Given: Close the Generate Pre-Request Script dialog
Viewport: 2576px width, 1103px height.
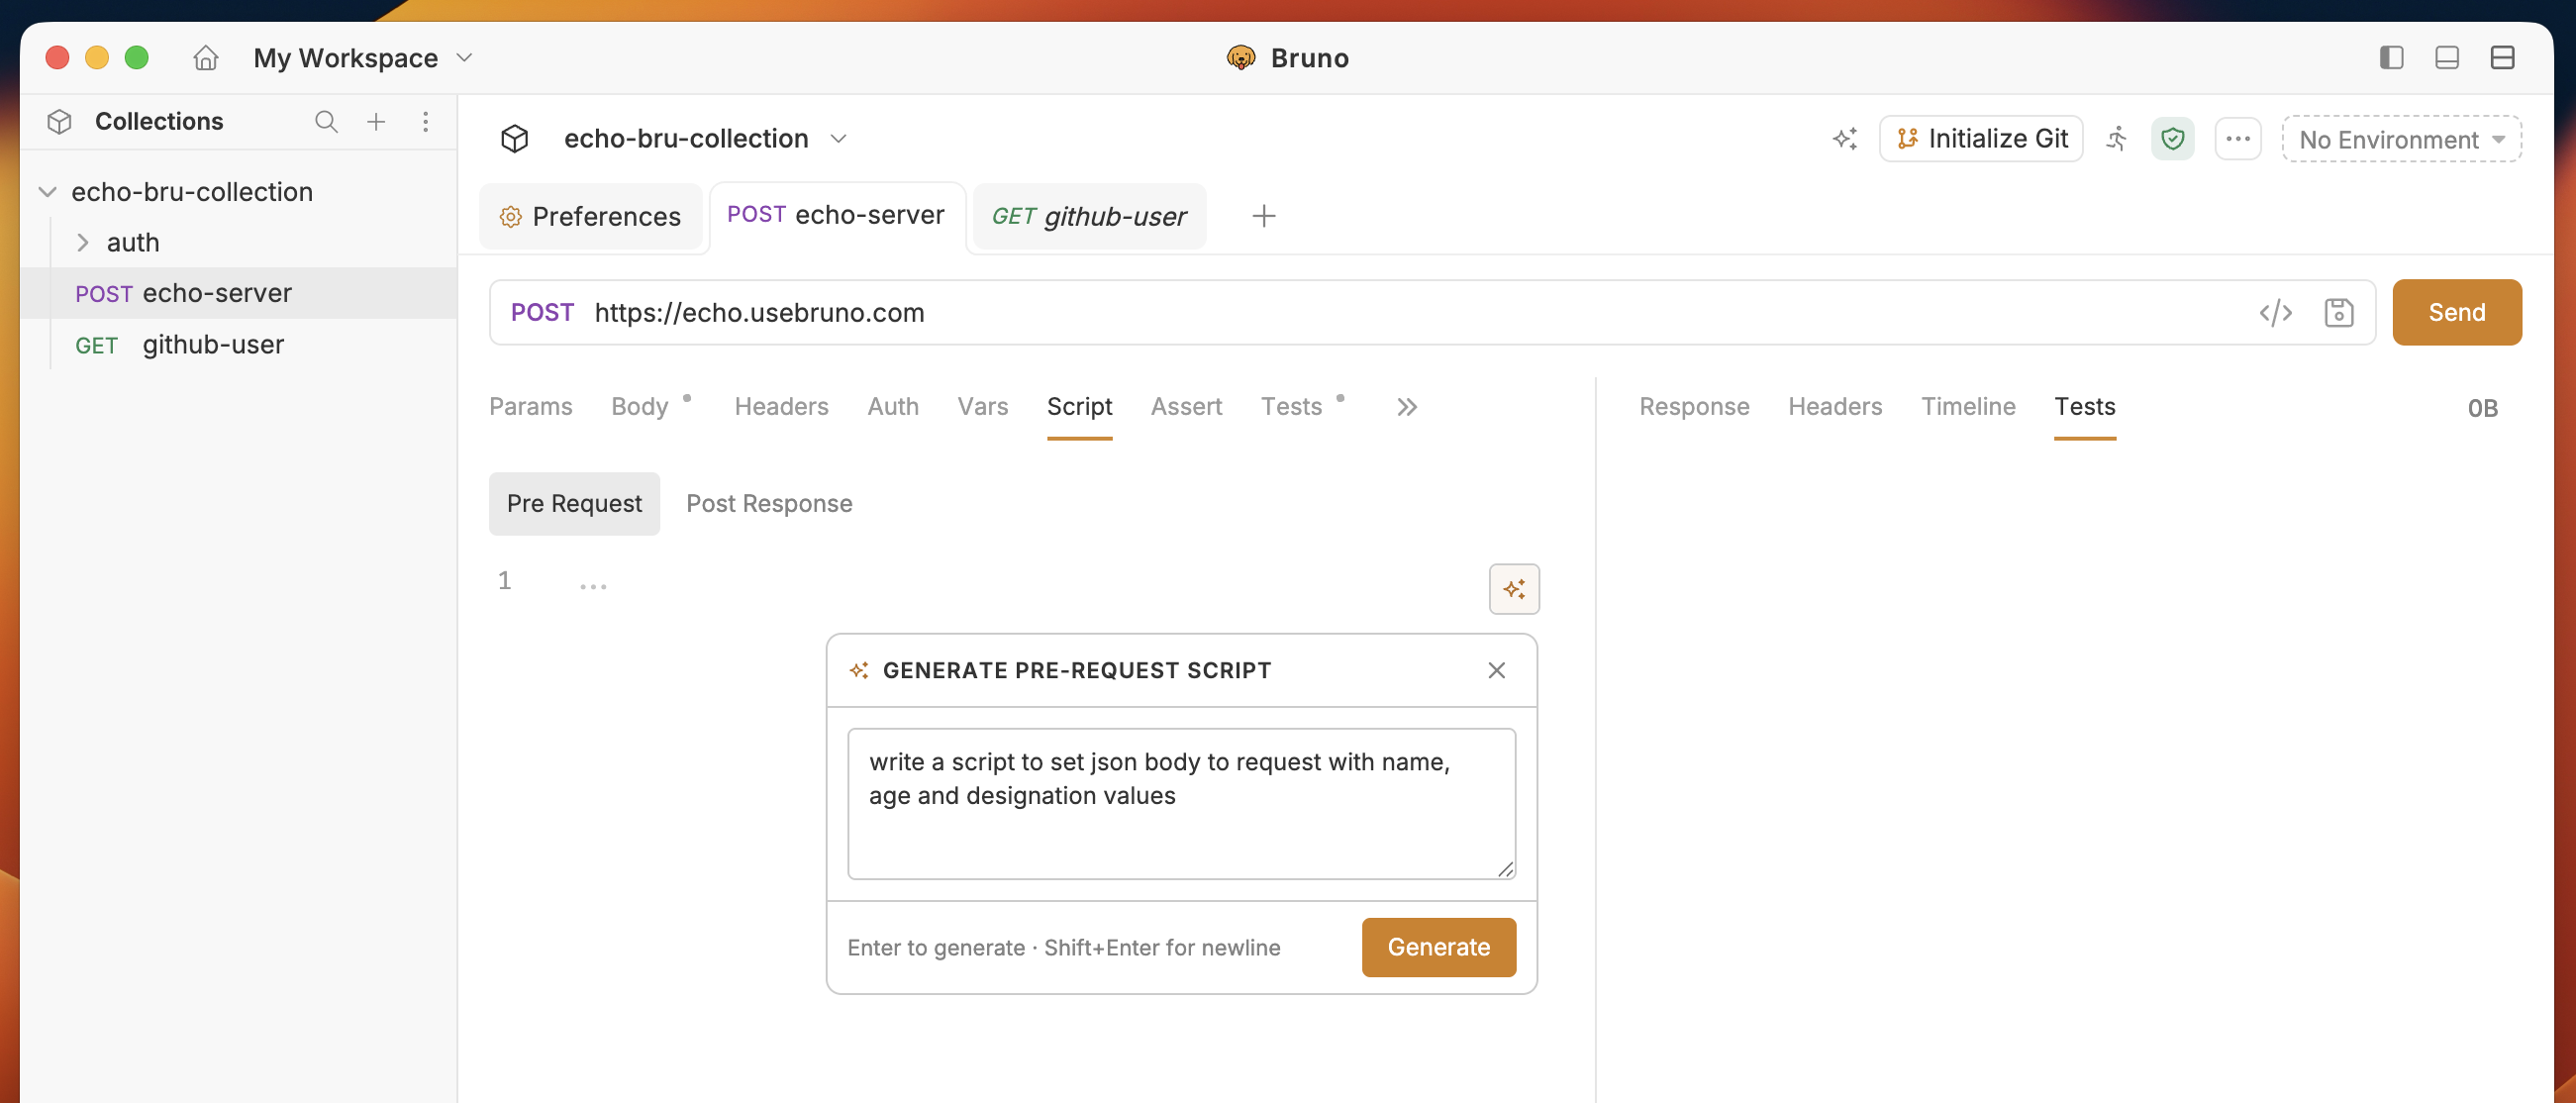Looking at the screenshot, I should (1496, 670).
